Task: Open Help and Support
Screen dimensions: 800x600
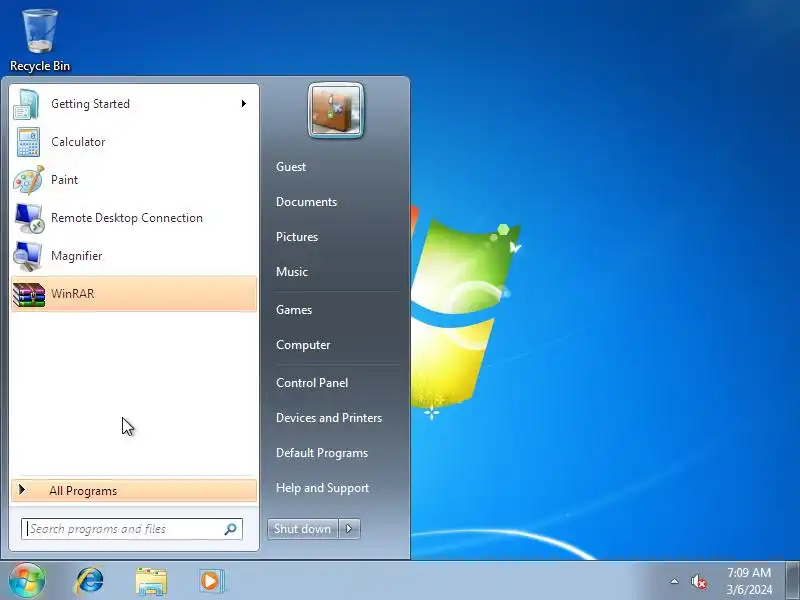Action: point(322,488)
